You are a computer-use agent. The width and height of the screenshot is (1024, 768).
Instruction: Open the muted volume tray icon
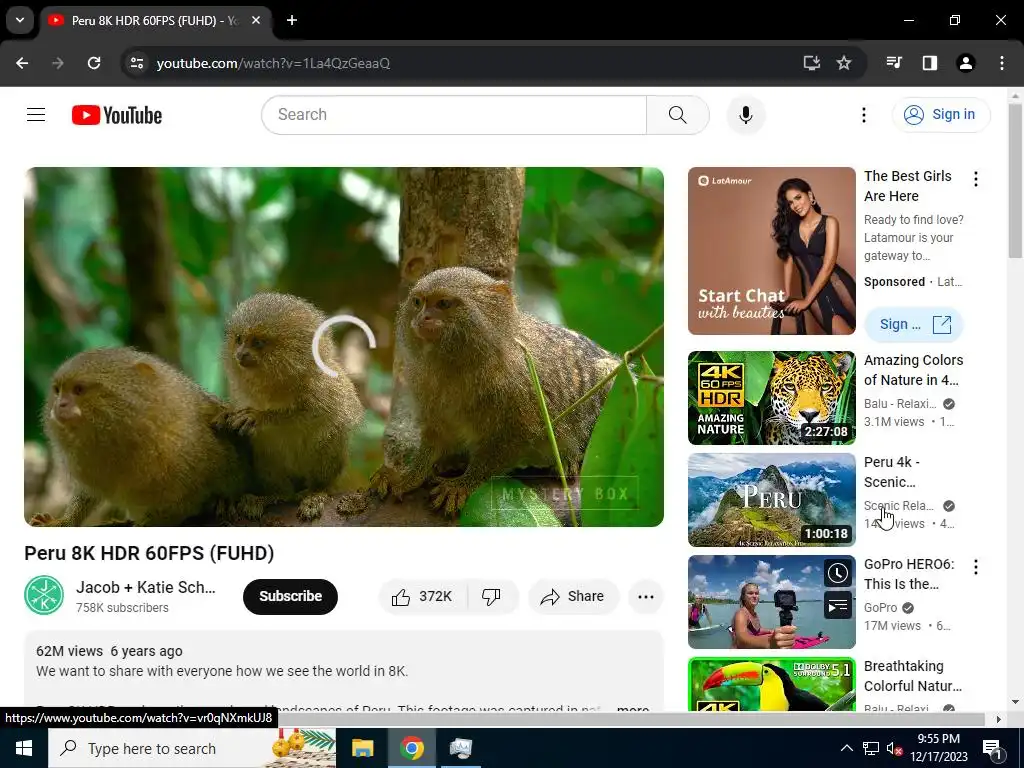[894, 748]
